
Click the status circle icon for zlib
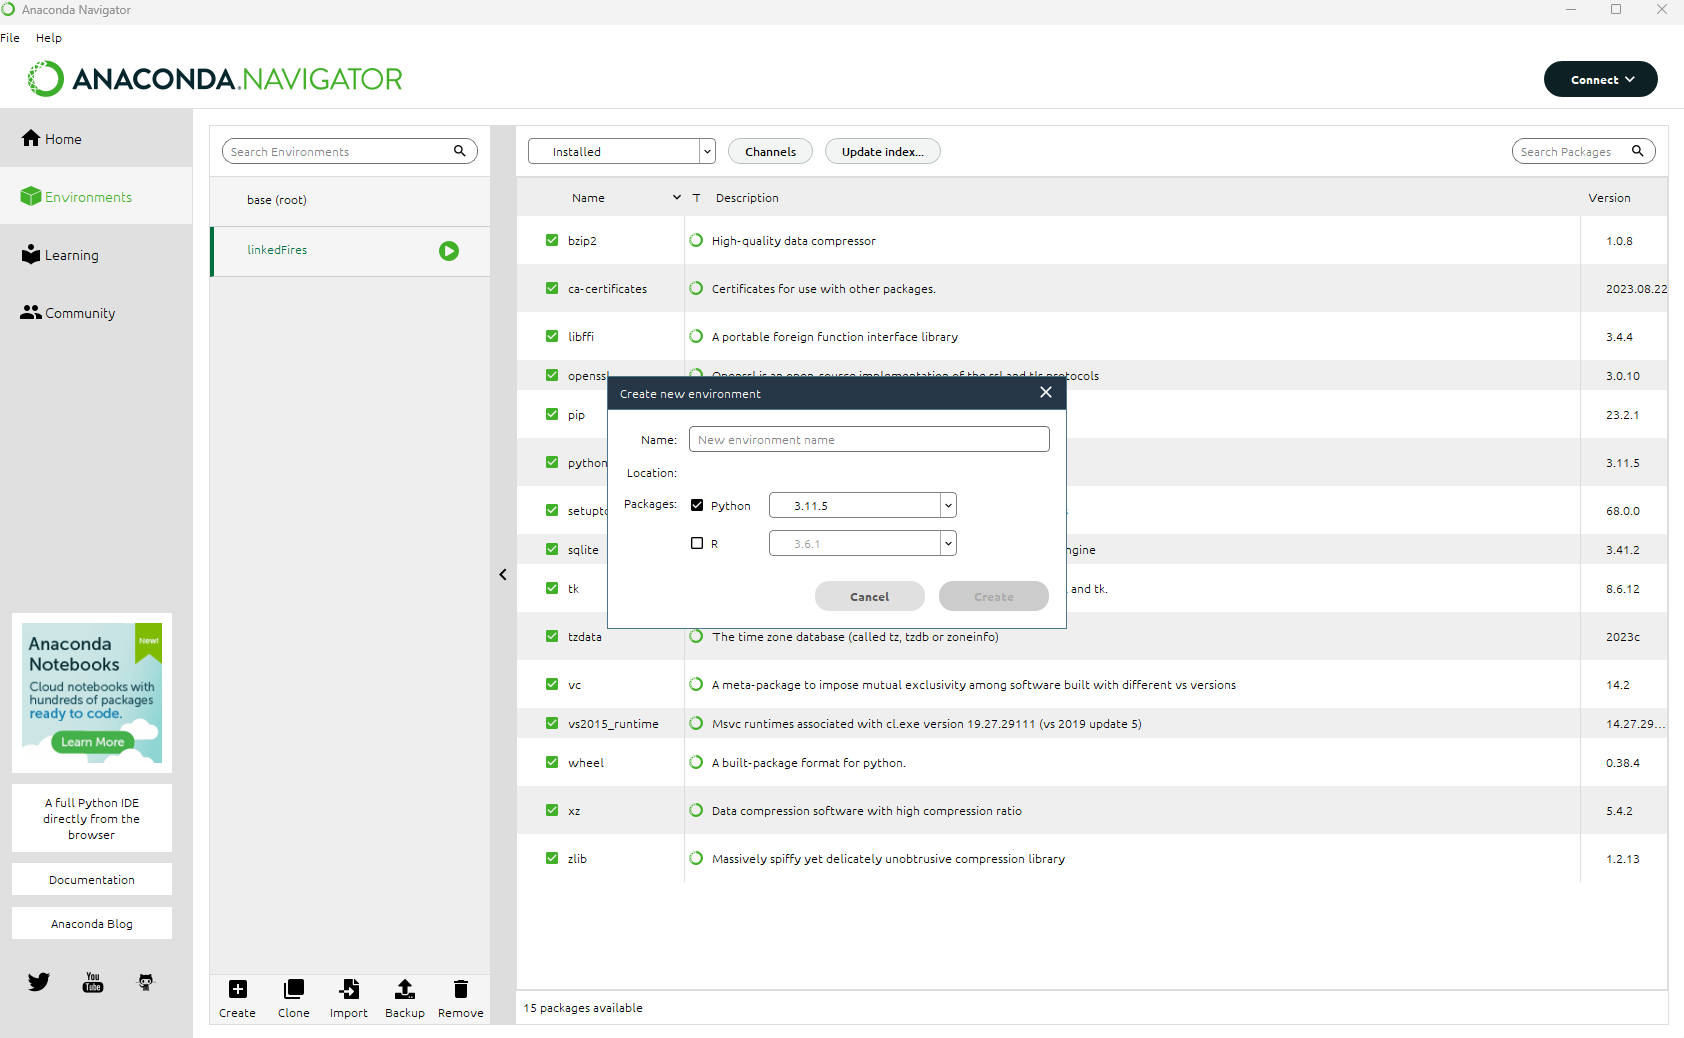pos(696,858)
